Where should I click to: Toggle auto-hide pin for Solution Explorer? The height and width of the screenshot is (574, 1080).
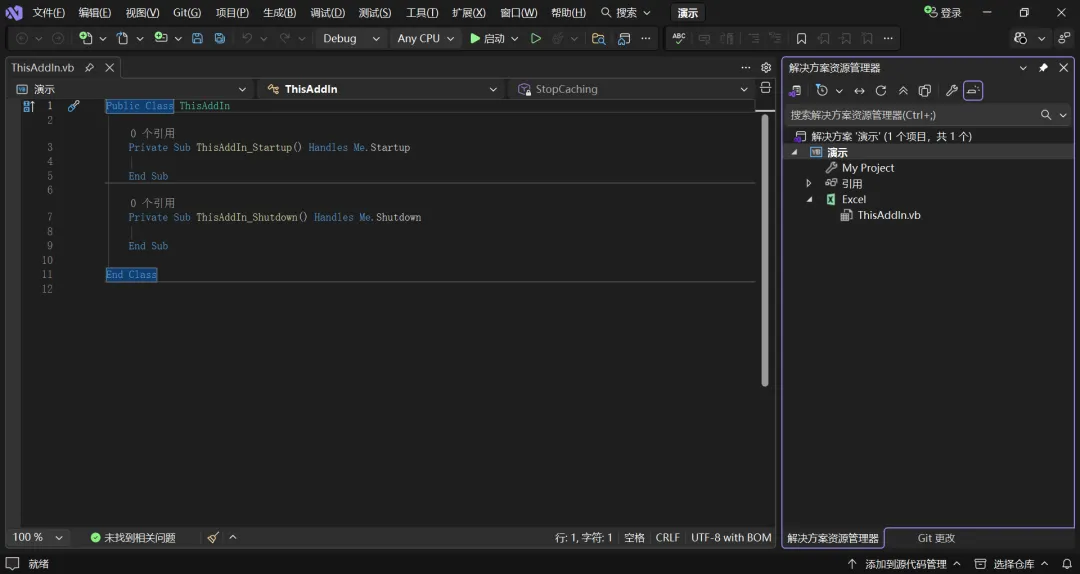click(1043, 68)
